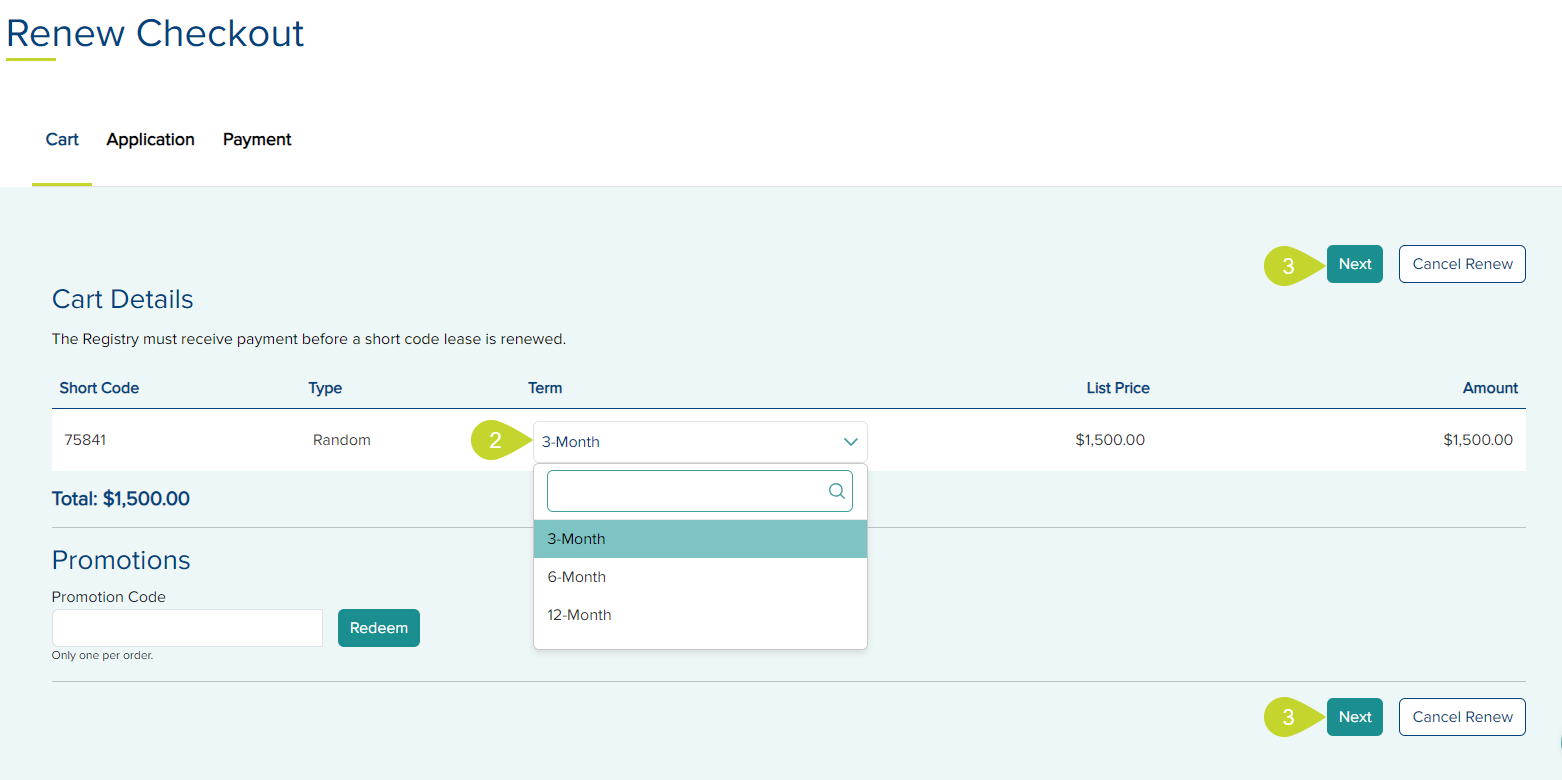Click inside the Promotion Code input field
The width and height of the screenshot is (1562, 780).
coord(186,627)
